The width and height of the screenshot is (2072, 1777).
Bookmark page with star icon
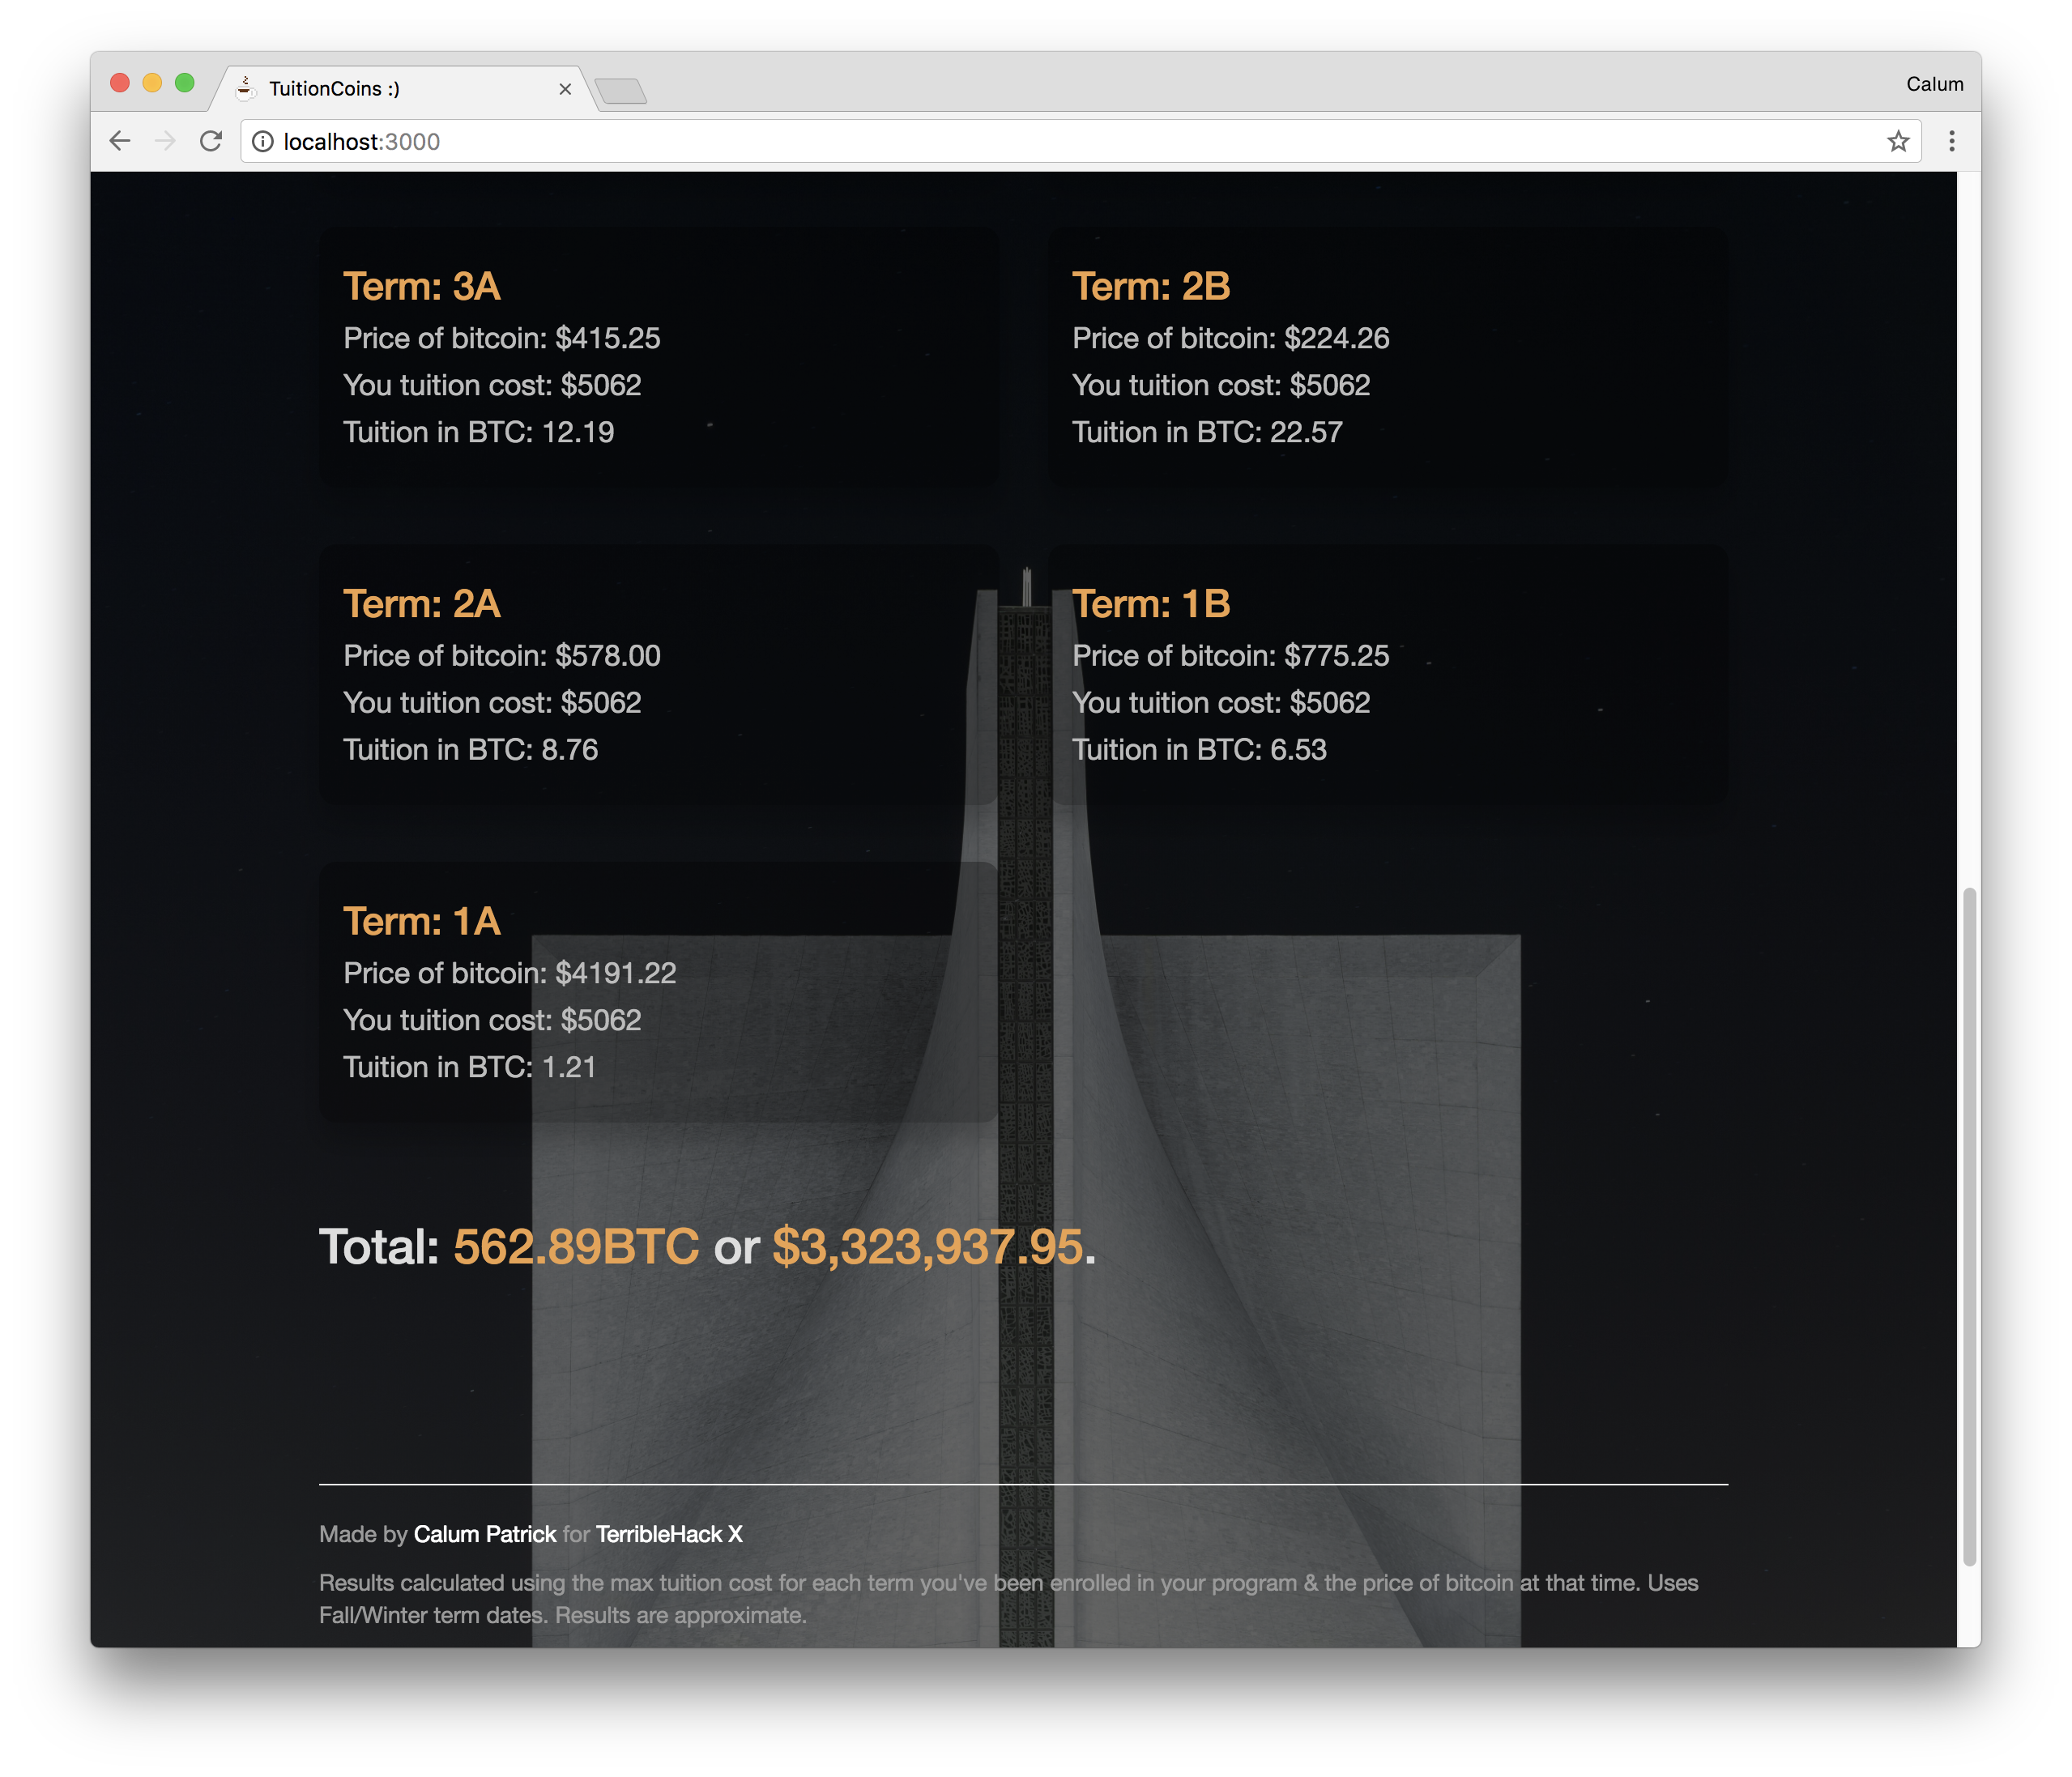click(1897, 141)
